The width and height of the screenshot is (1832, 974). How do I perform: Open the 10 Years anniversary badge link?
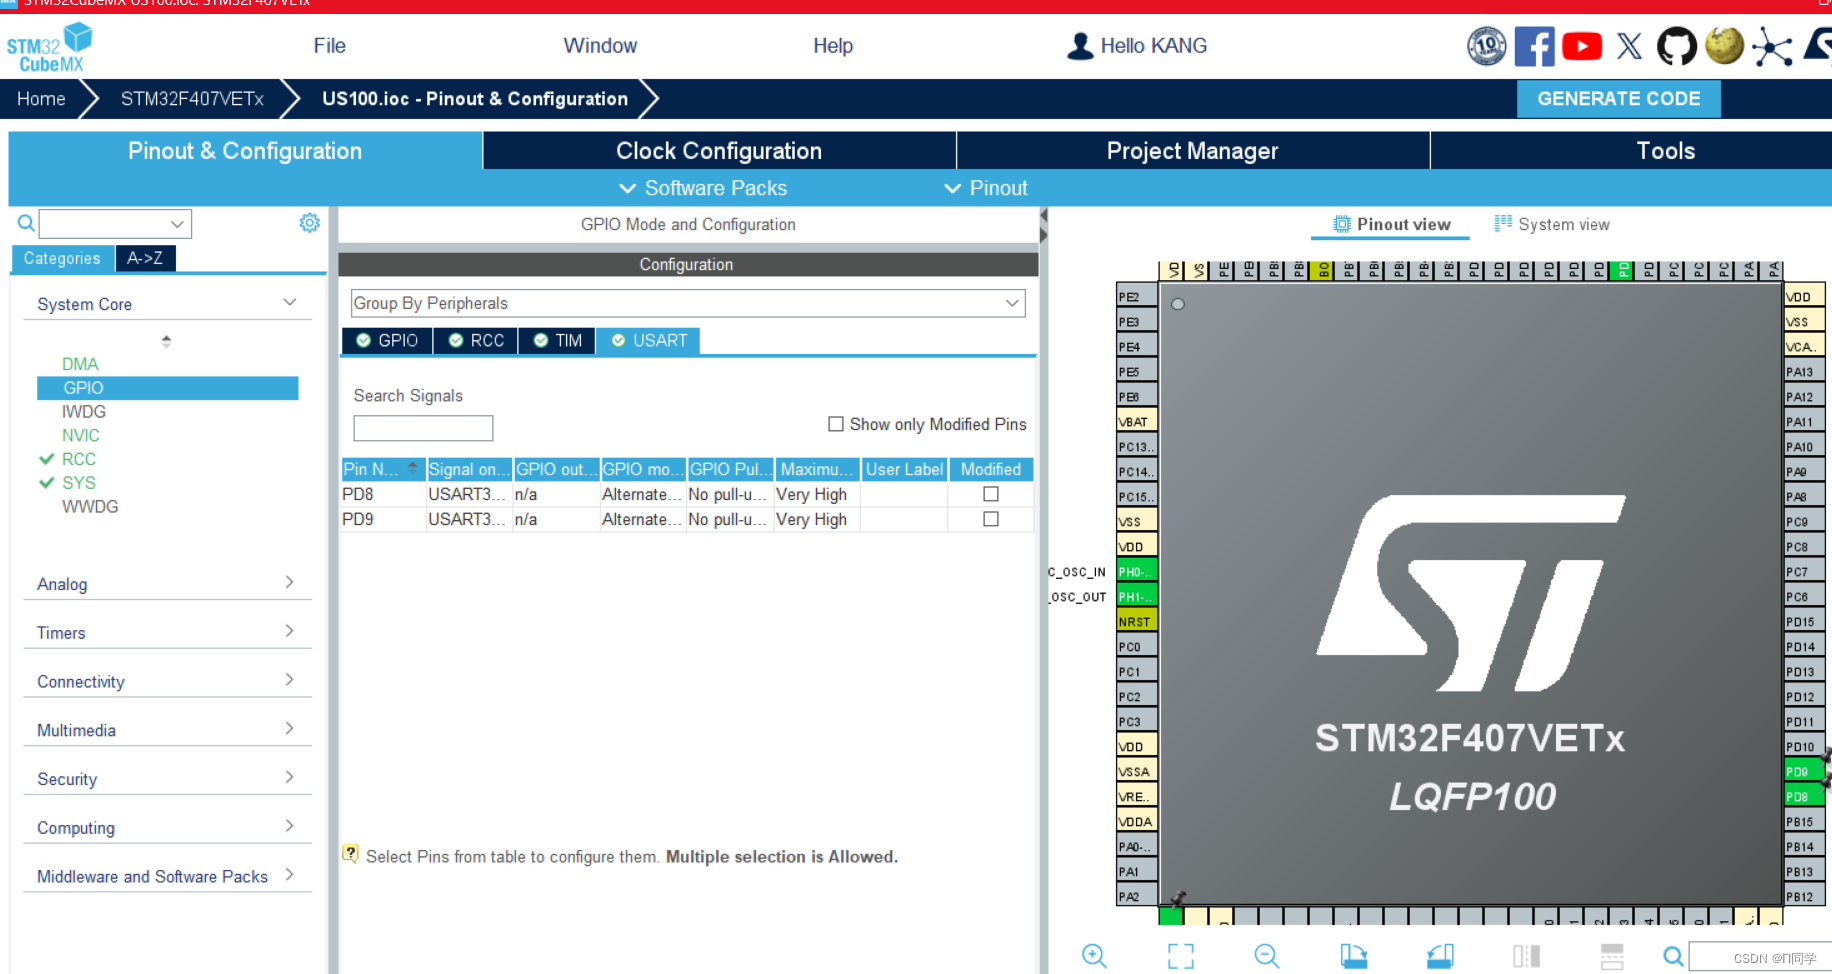tap(1487, 46)
